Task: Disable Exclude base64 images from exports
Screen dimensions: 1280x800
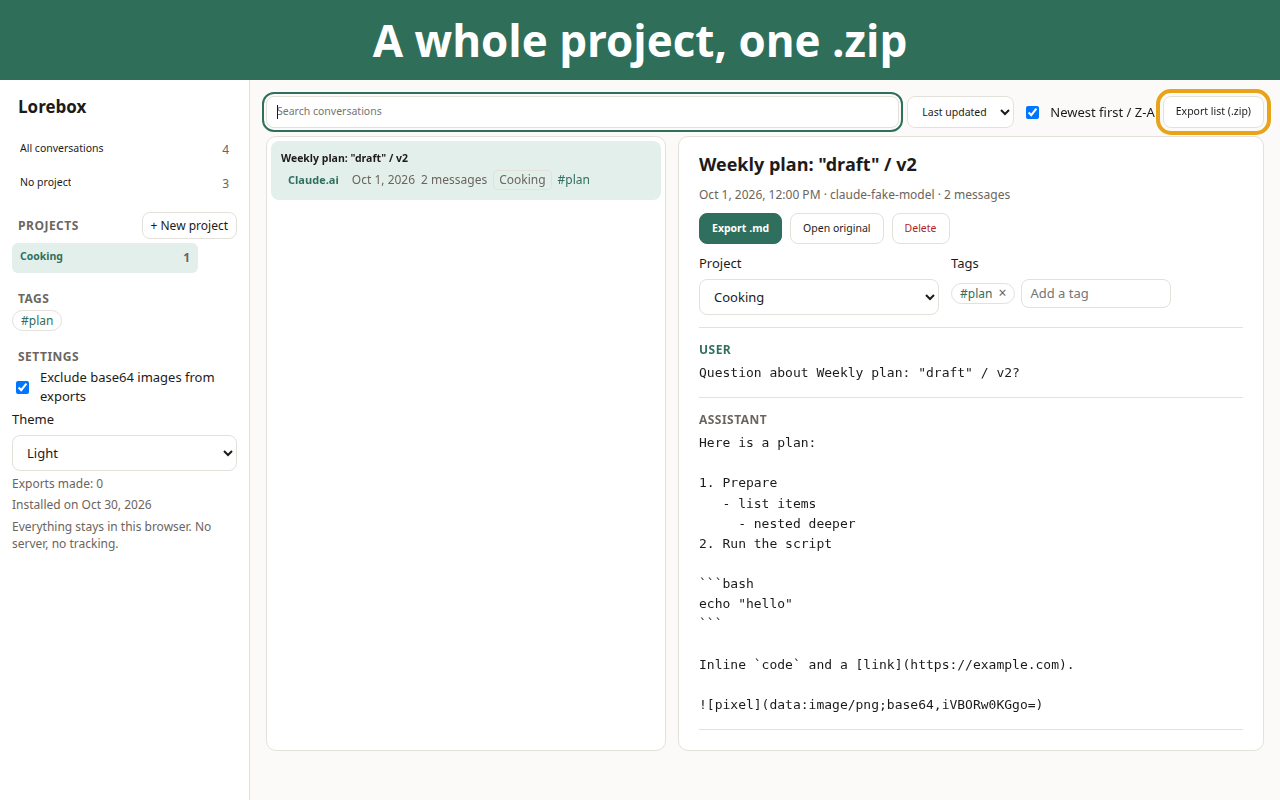Action: 22,387
